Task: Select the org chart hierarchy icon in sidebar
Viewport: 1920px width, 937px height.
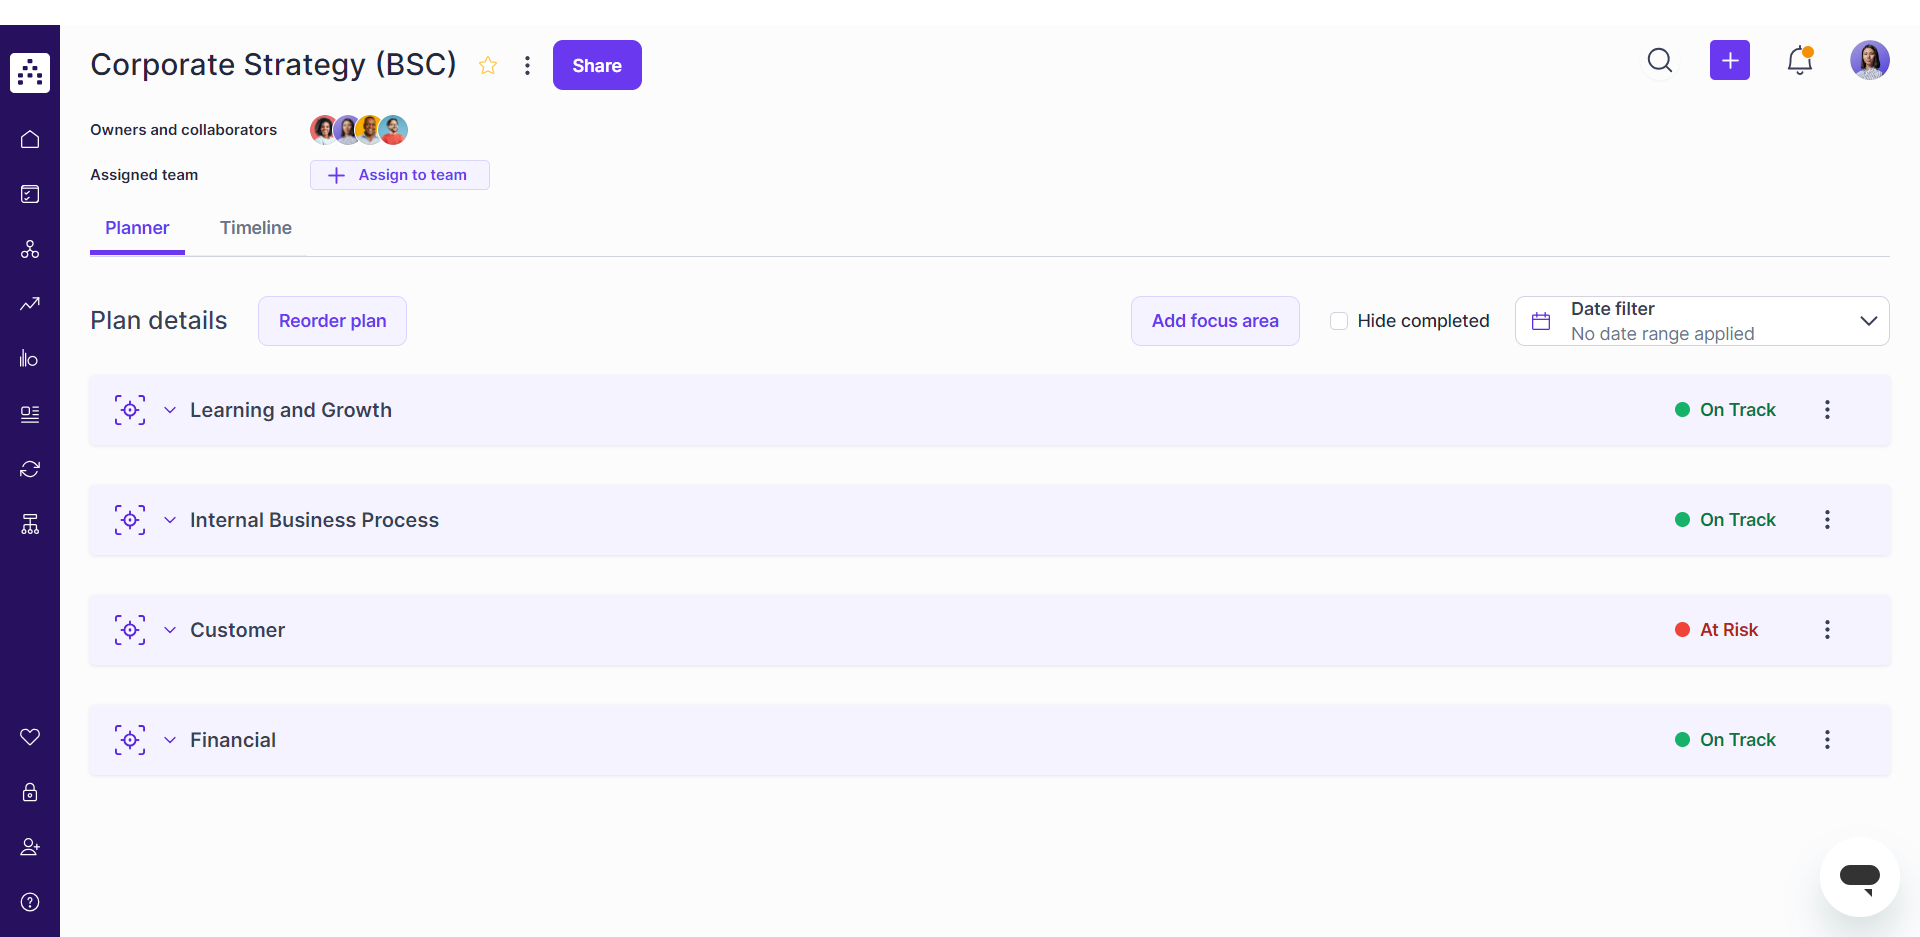Action: [30, 524]
